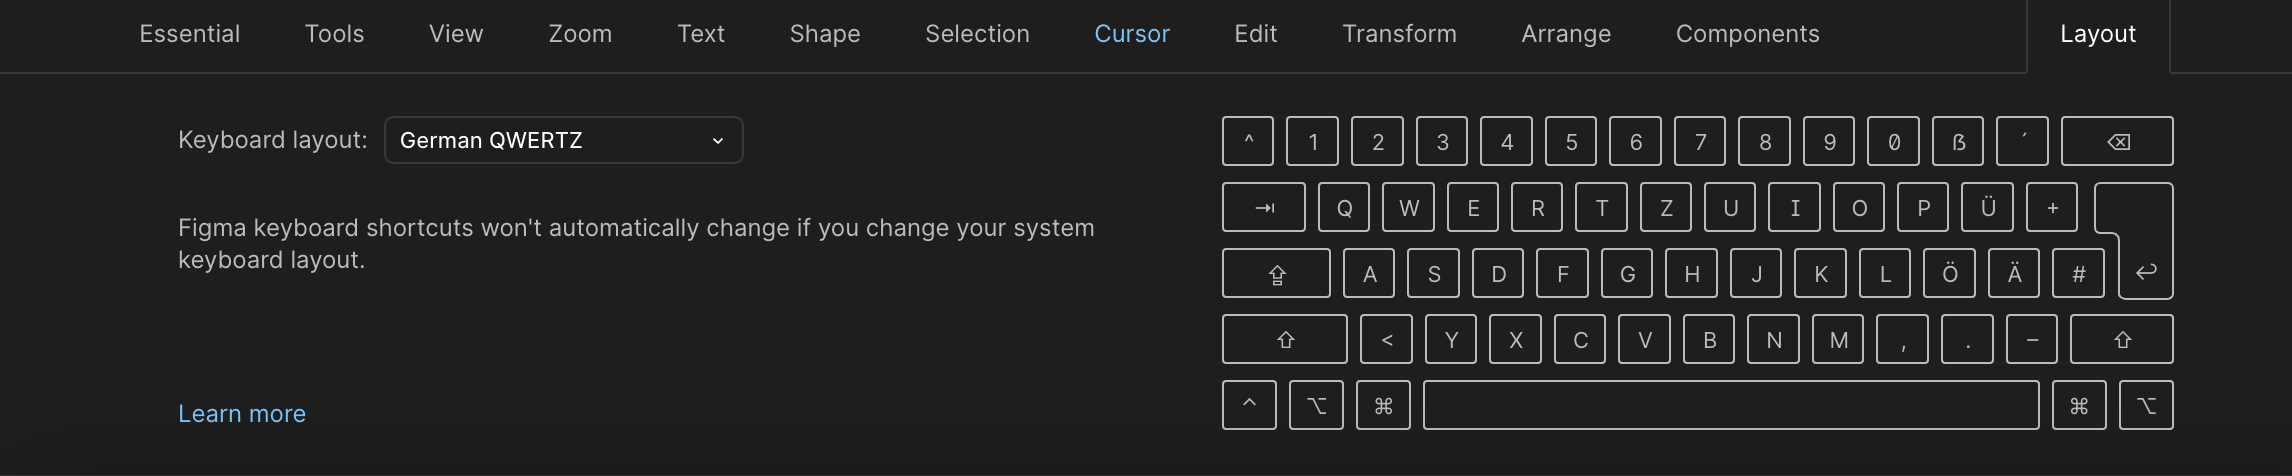The width and height of the screenshot is (2292, 476).
Task: Click the R key
Action: click(1537, 207)
